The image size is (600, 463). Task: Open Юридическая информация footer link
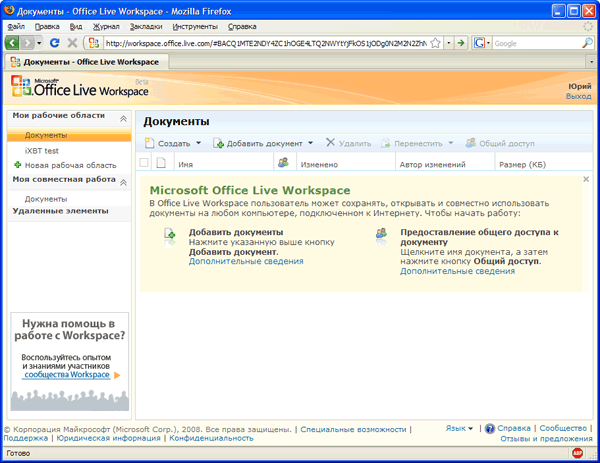tap(109, 438)
